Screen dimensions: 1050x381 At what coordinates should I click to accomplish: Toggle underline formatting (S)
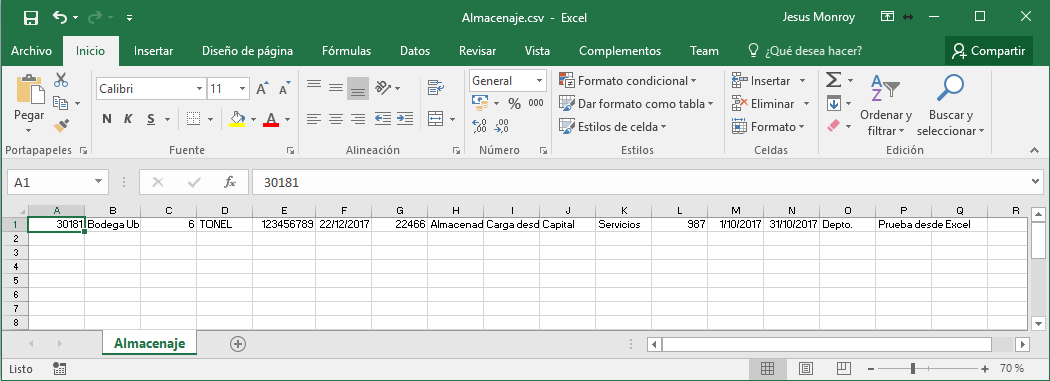pyautogui.click(x=151, y=119)
